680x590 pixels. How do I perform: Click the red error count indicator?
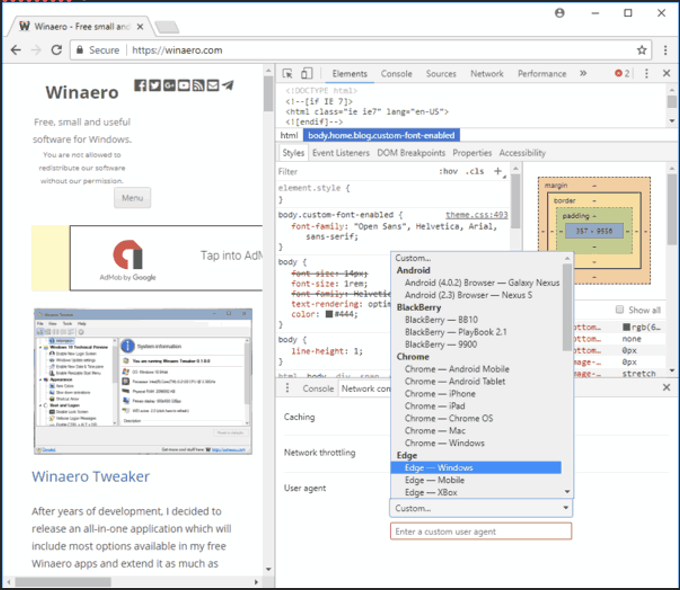click(x=622, y=74)
